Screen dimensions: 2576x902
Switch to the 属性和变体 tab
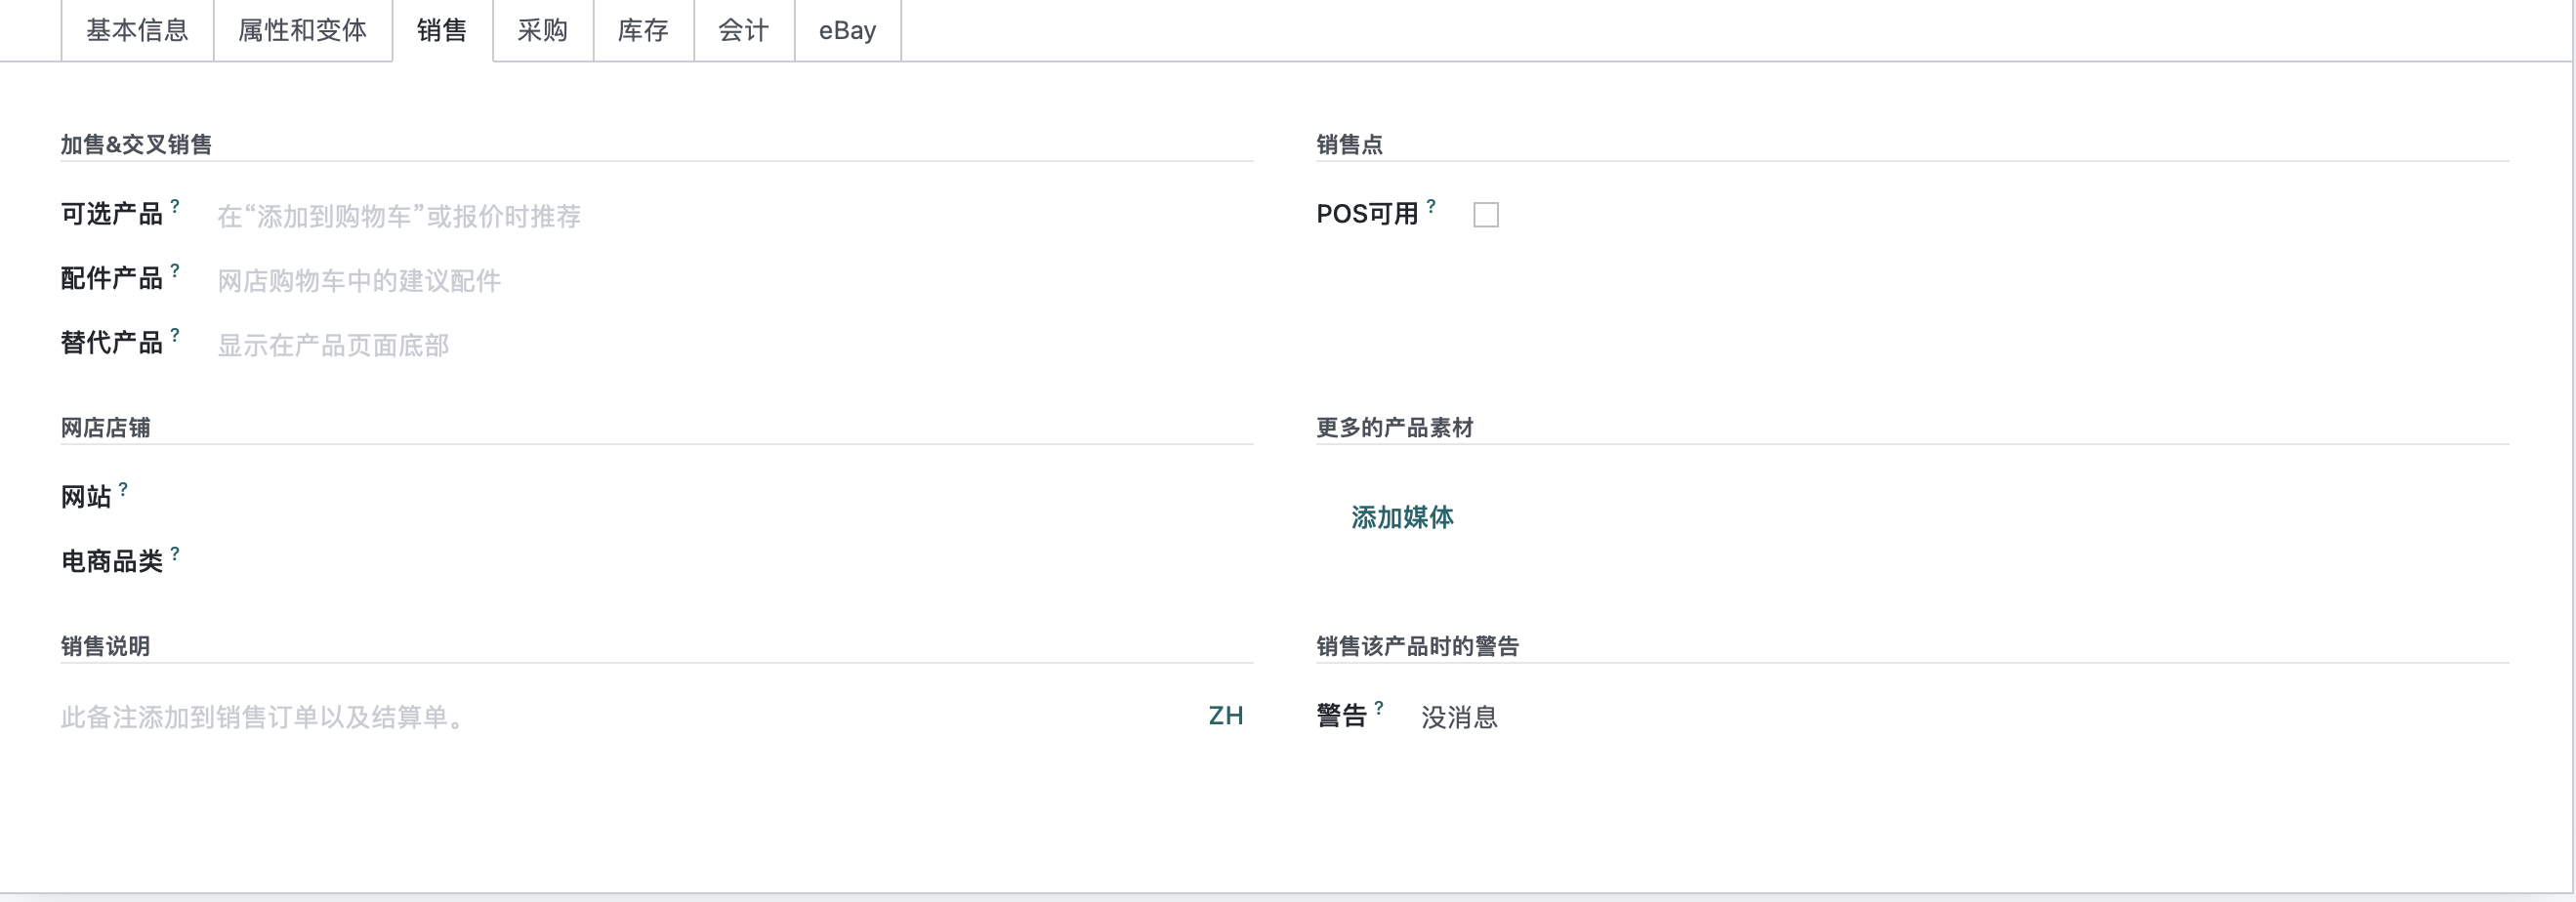tap(302, 30)
